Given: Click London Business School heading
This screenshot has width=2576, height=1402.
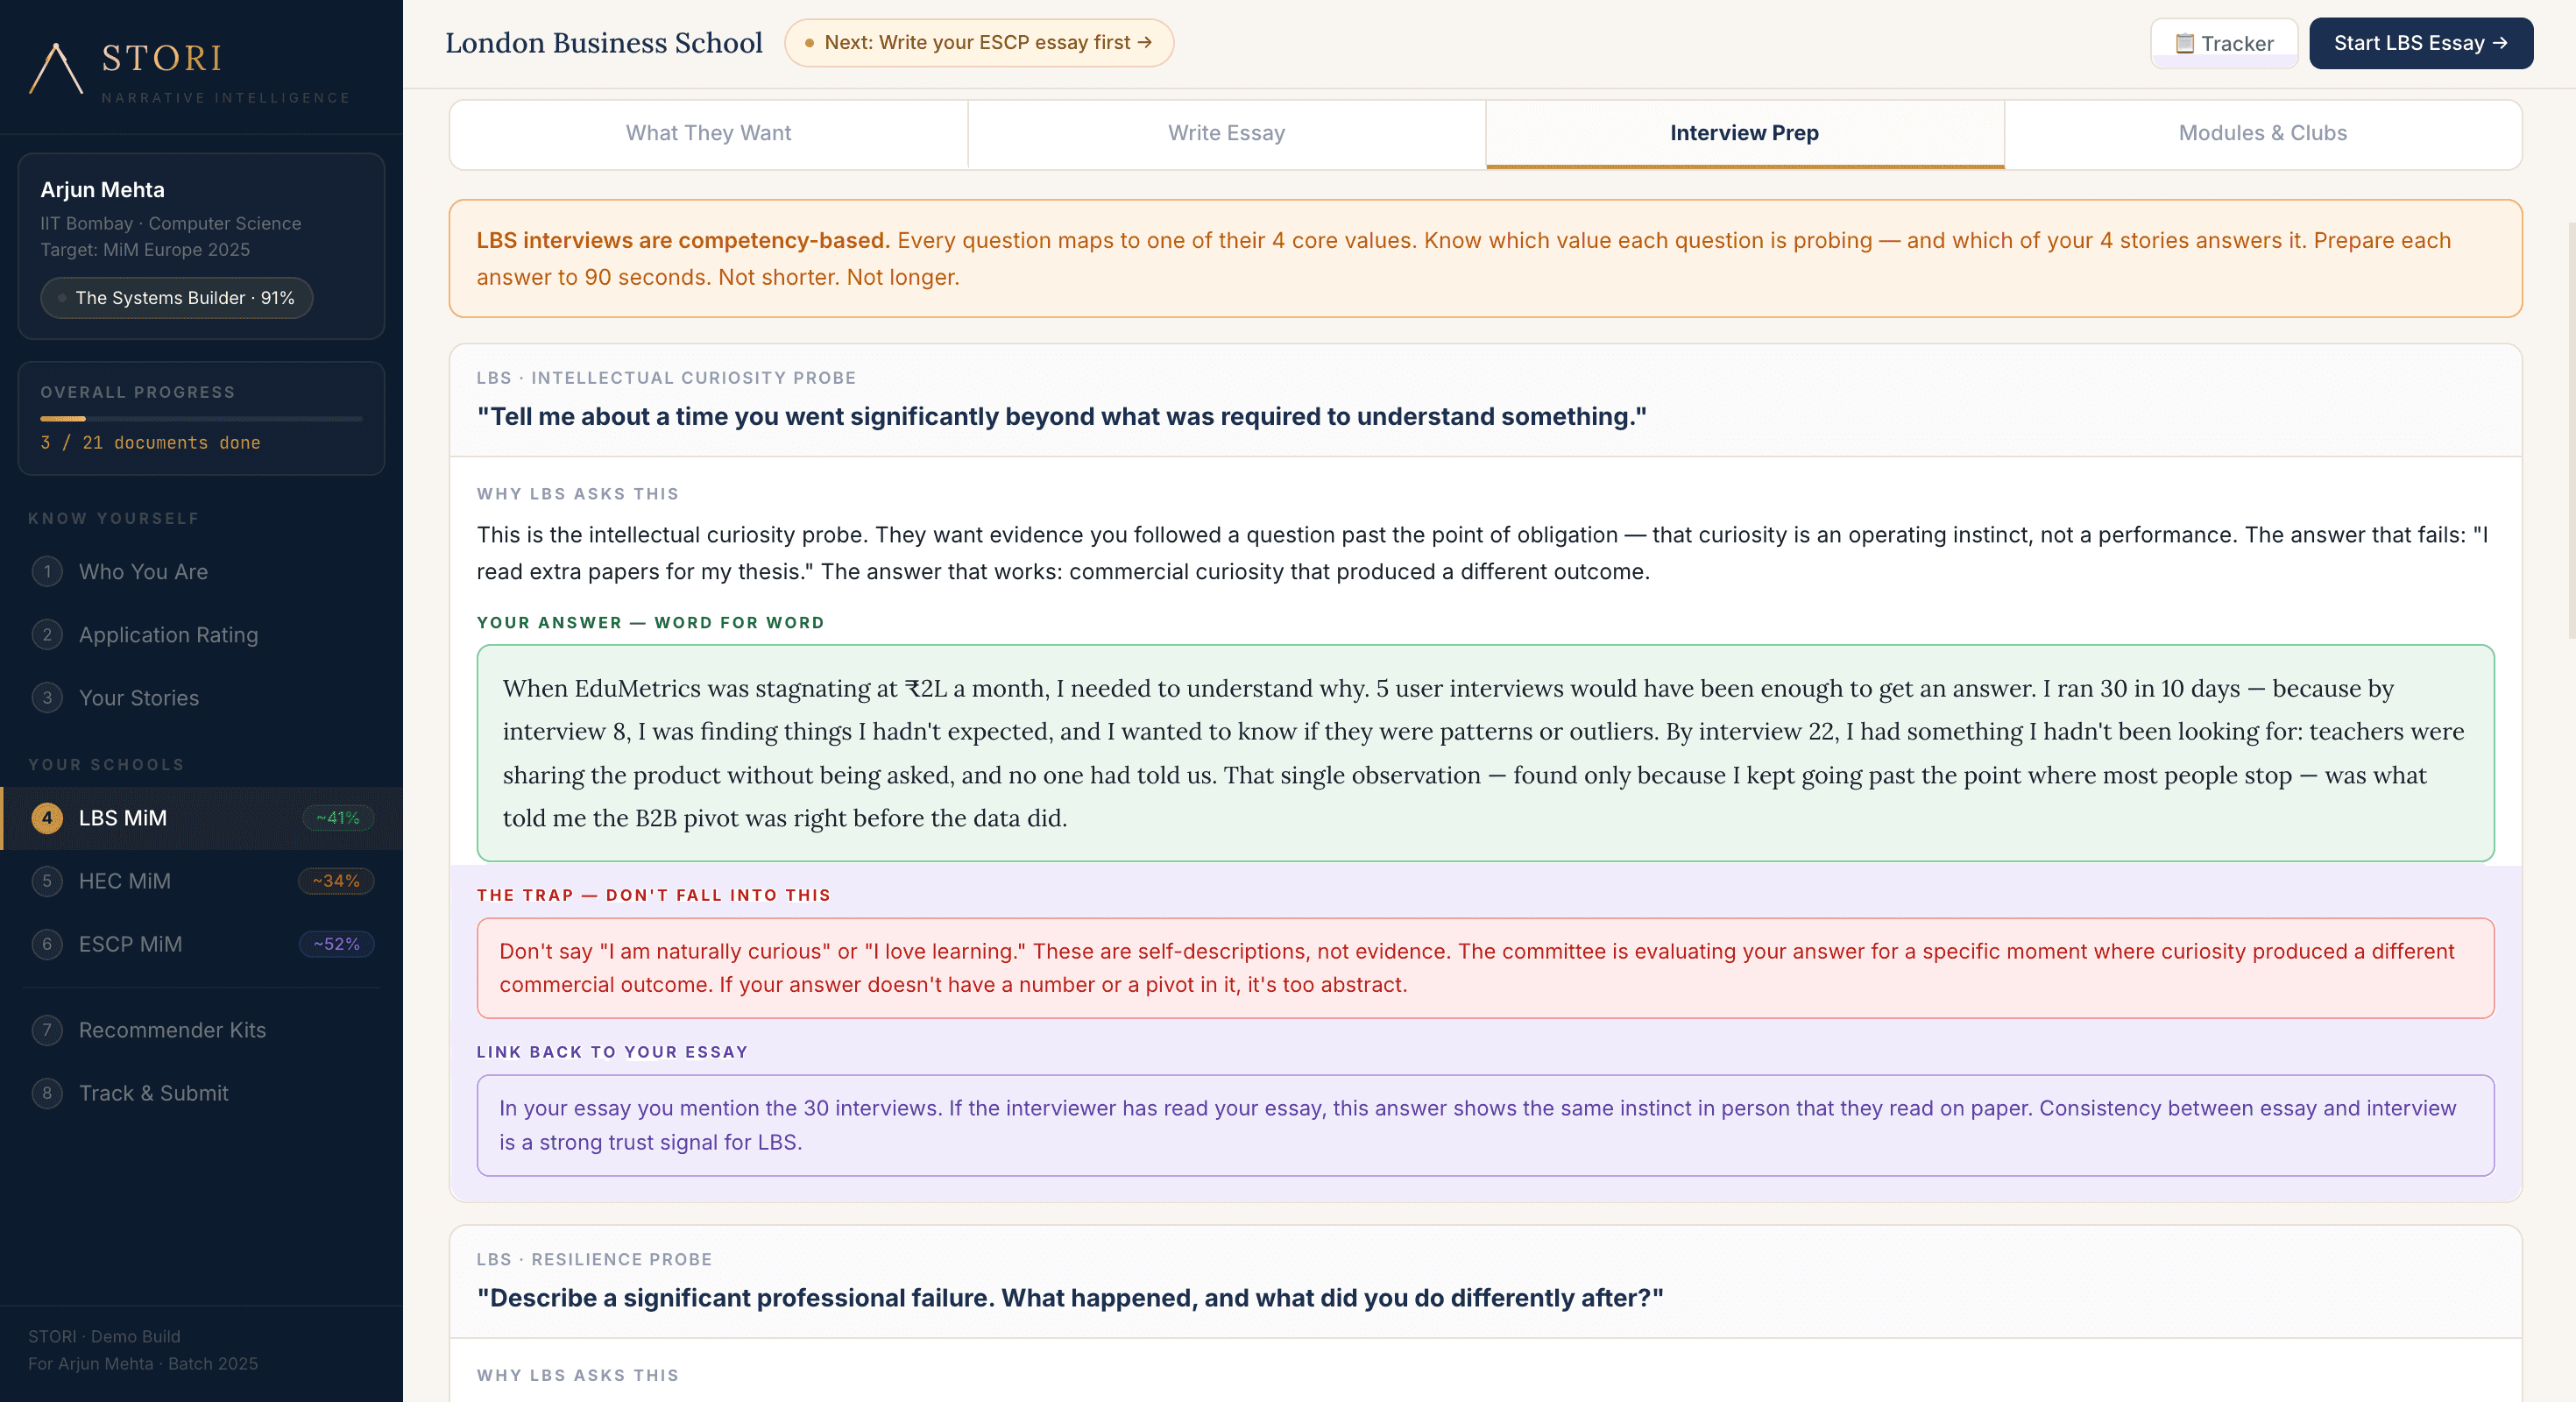Looking at the screenshot, I should coord(603,43).
